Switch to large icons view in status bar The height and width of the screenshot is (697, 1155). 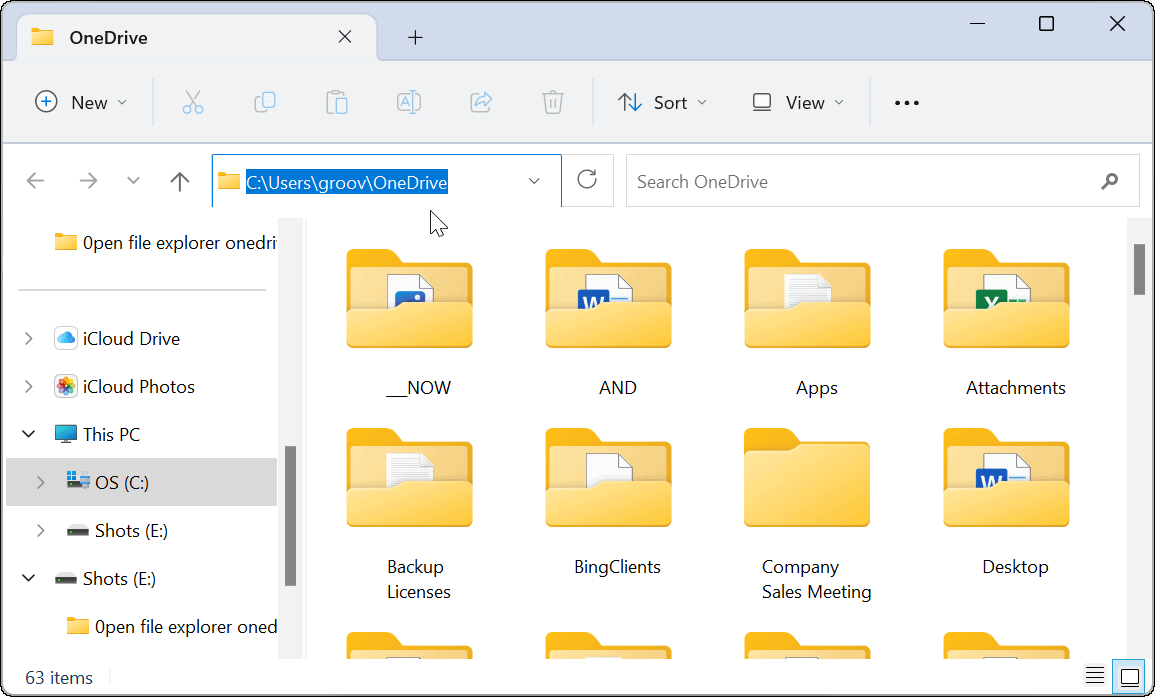pyautogui.click(x=1129, y=676)
